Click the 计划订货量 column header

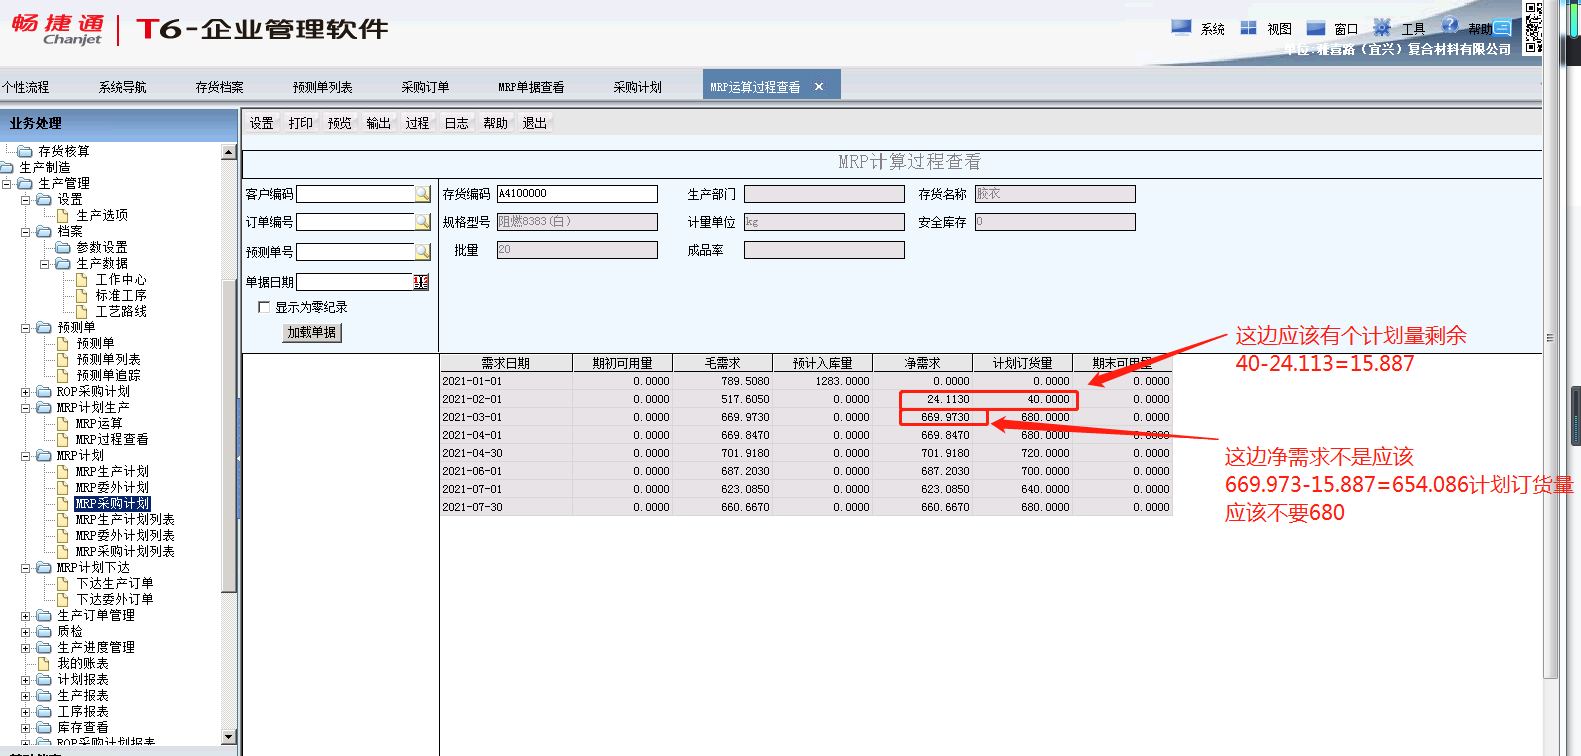(x=1022, y=363)
